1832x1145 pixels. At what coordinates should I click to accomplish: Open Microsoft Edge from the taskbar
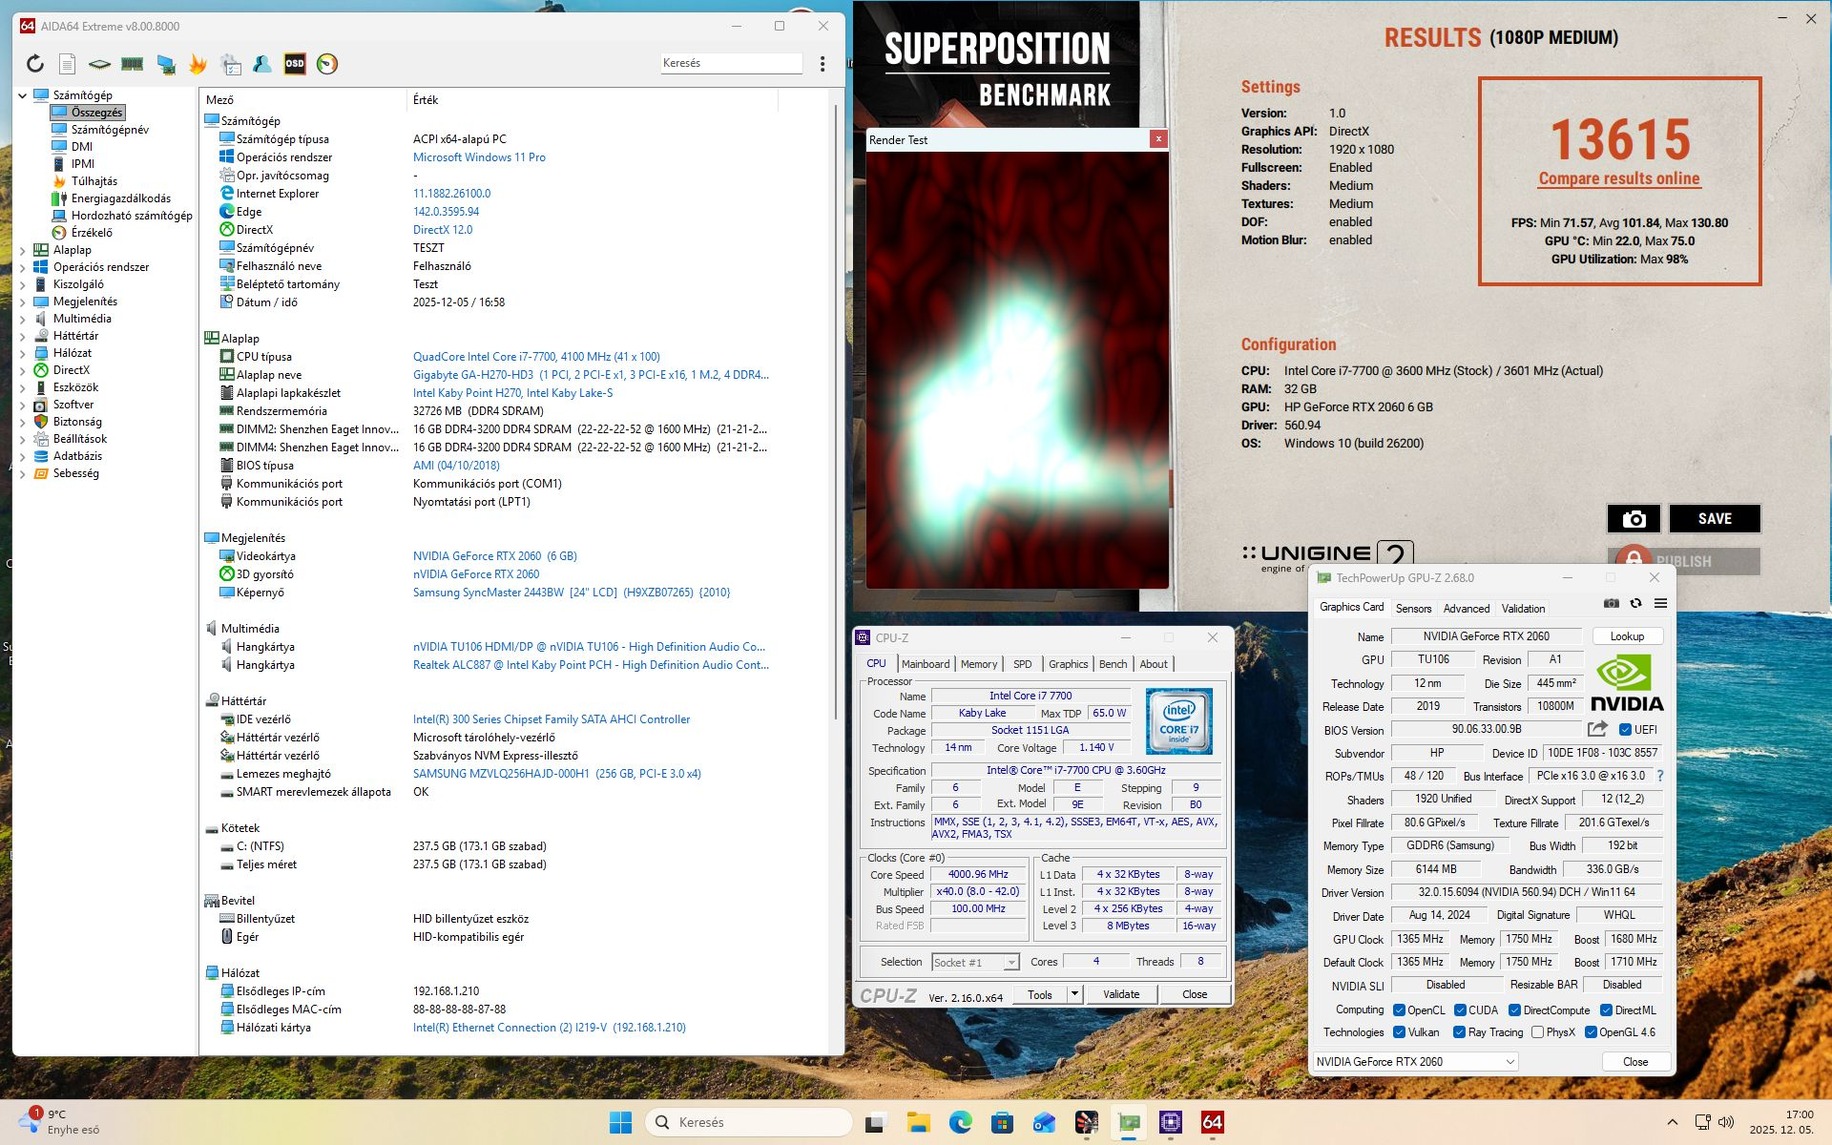click(960, 1122)
